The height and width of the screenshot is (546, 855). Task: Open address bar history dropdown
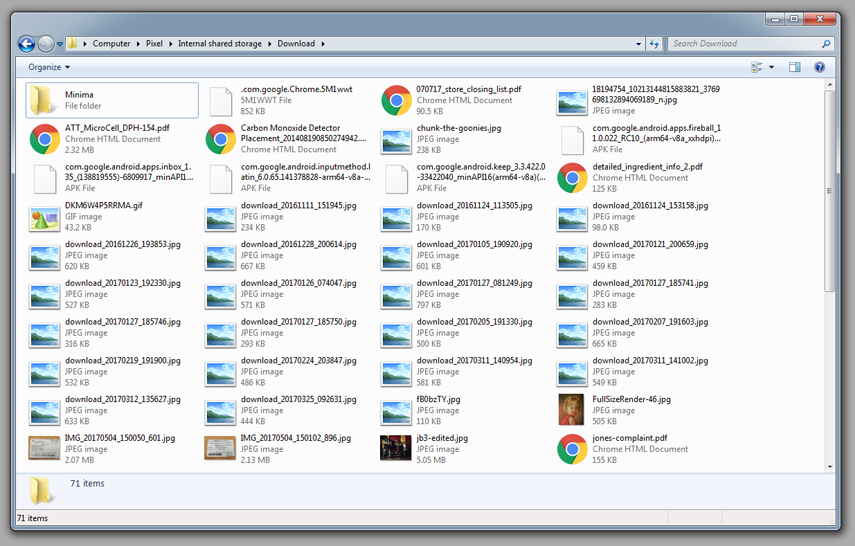tap(639, 44)
